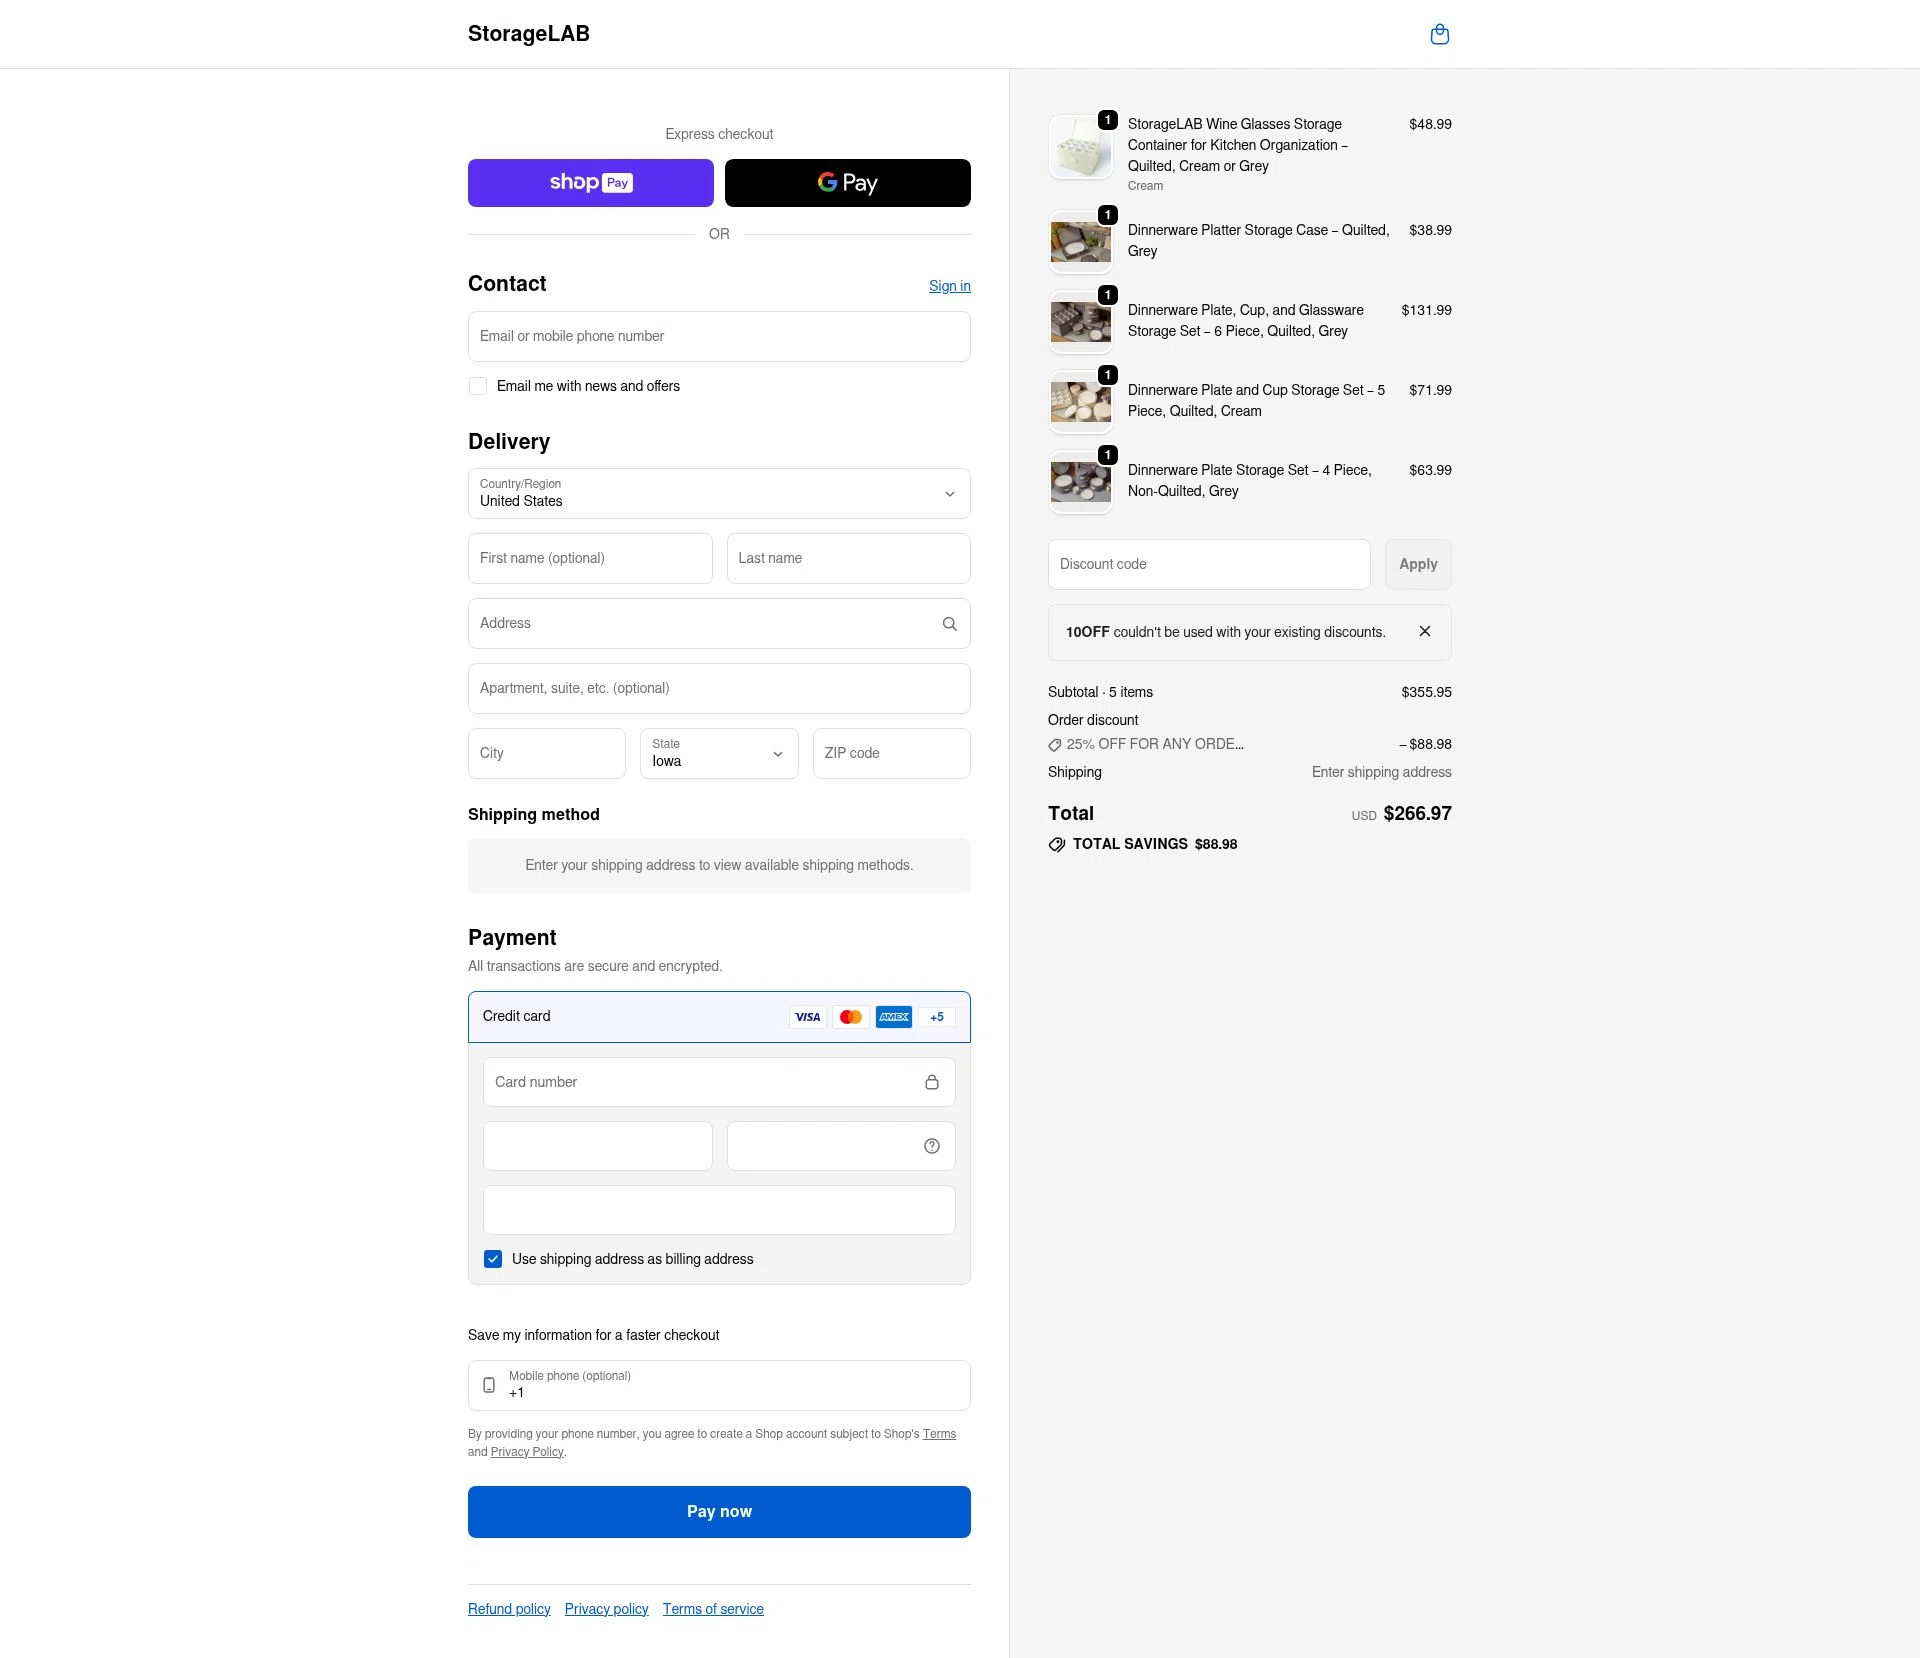Click the Dinnerware Platter Storage Case thumbnail
Image resolution: width=1920 pixels, height=1658 pixels.
(x=1080, y=241)
